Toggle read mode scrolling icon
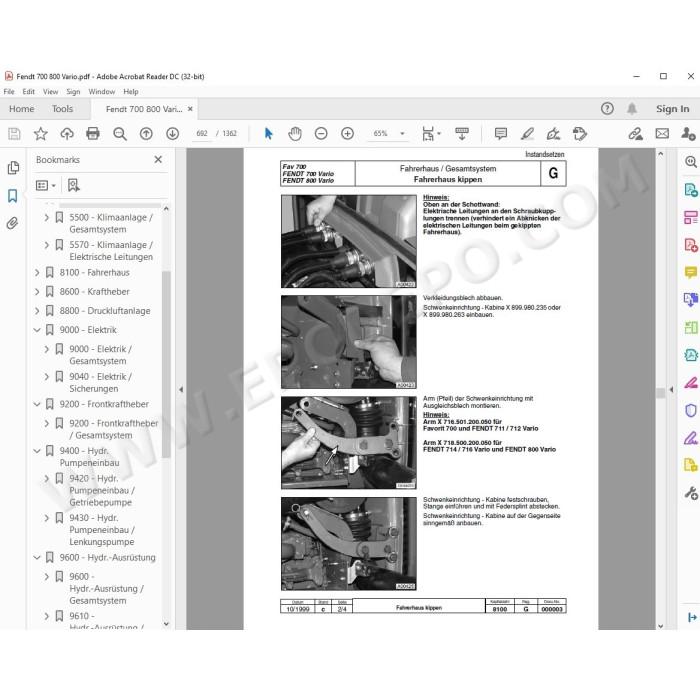 pos(462,133)
